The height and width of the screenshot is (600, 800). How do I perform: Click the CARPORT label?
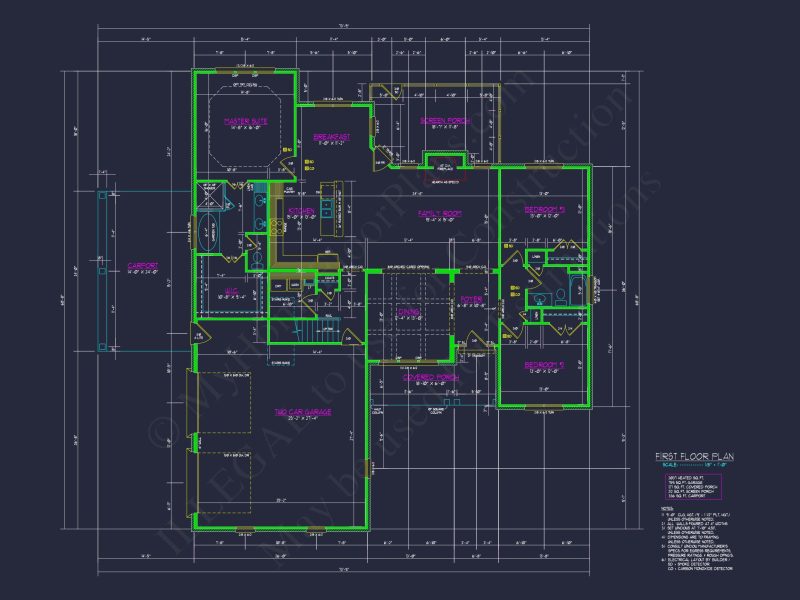143,265
